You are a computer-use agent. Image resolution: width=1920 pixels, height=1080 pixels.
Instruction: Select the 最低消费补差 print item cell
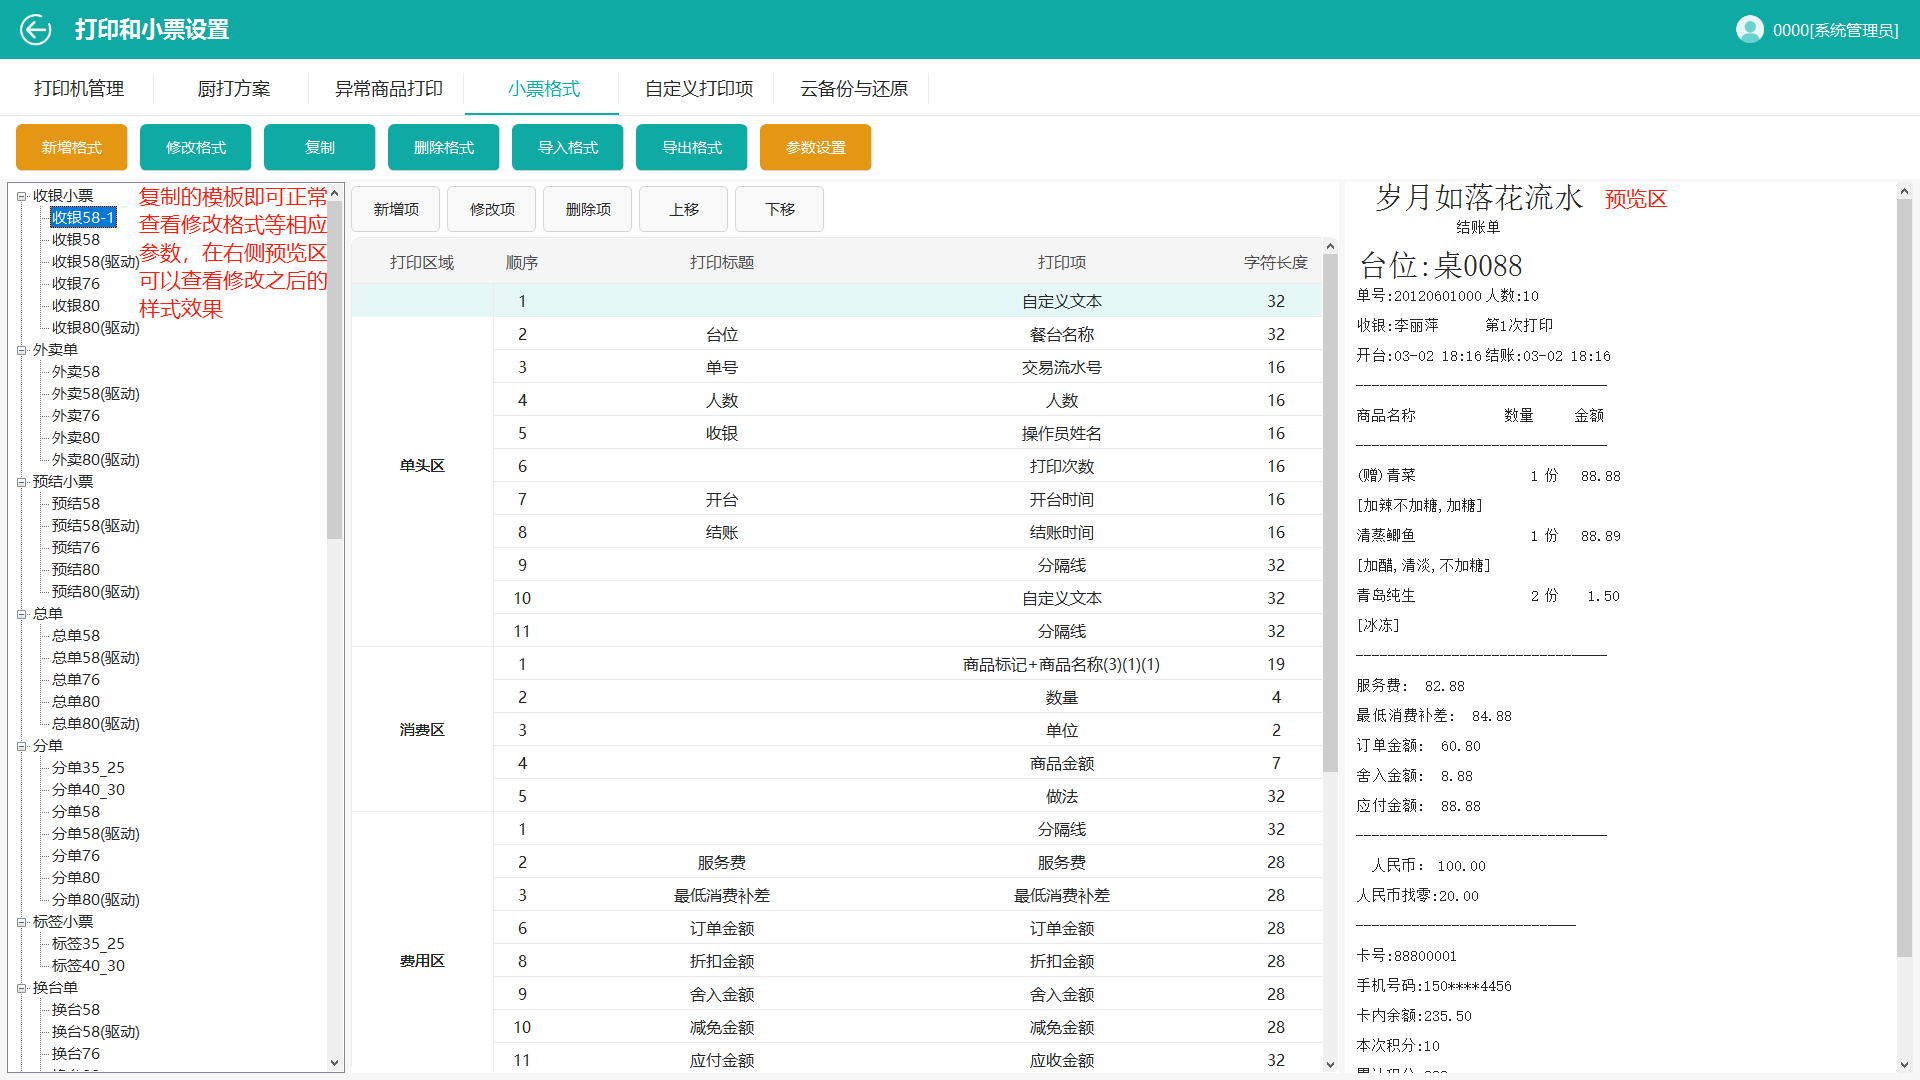coord(1062,896)
